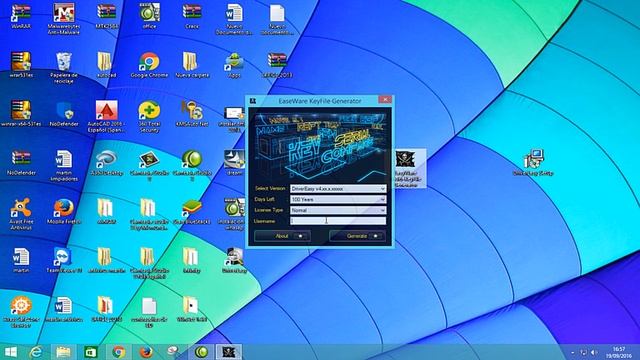Select AutoCAD 2016 Español shortcut
Image resolution: width=640 pixels, height=360 pixels.
coord(106,116)
